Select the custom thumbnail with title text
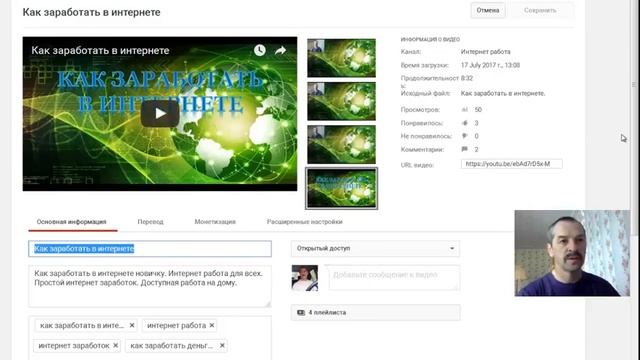Viewport: 640px width, 360px height. [x=341, y=188]
